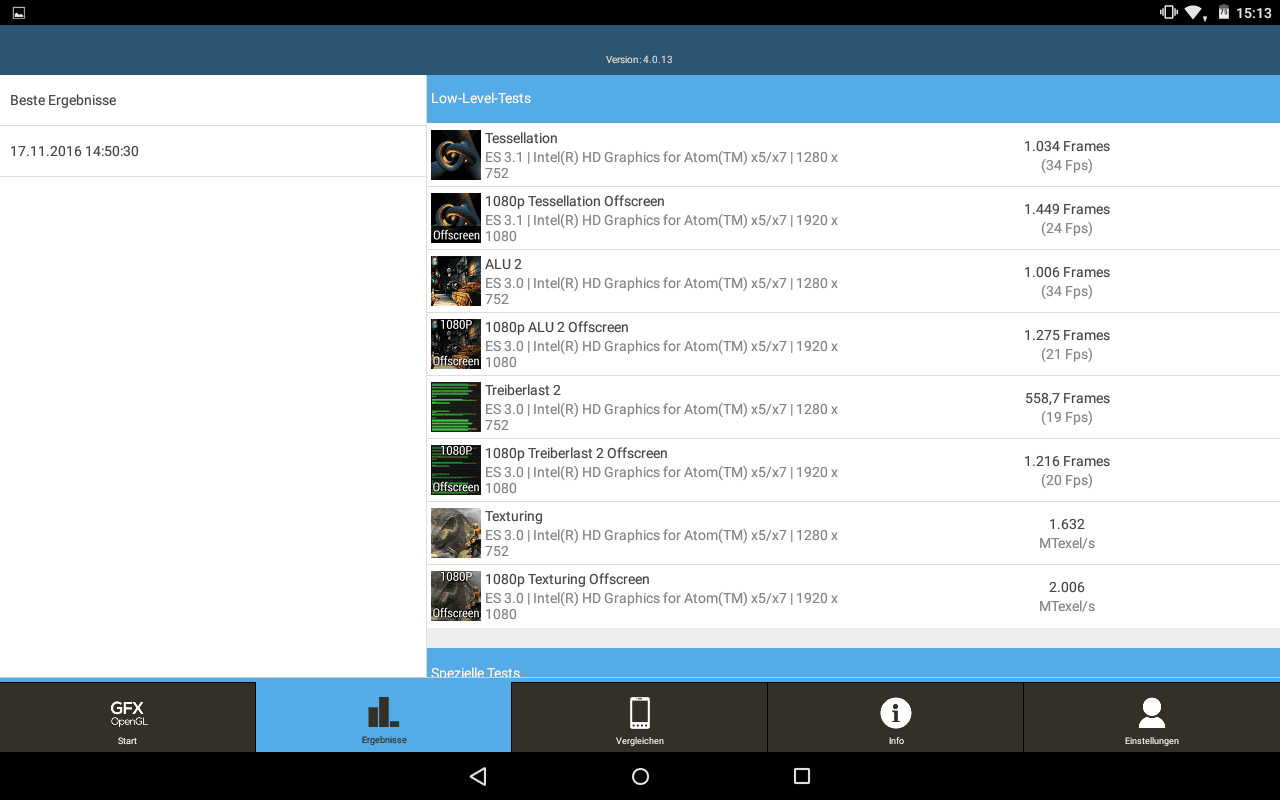Image resolution: width=1280 pixels, height=800 pixels.
Task: Tap the 1080p ALU 2 Offscreen thumbnail
Action: tap(456, 344)
